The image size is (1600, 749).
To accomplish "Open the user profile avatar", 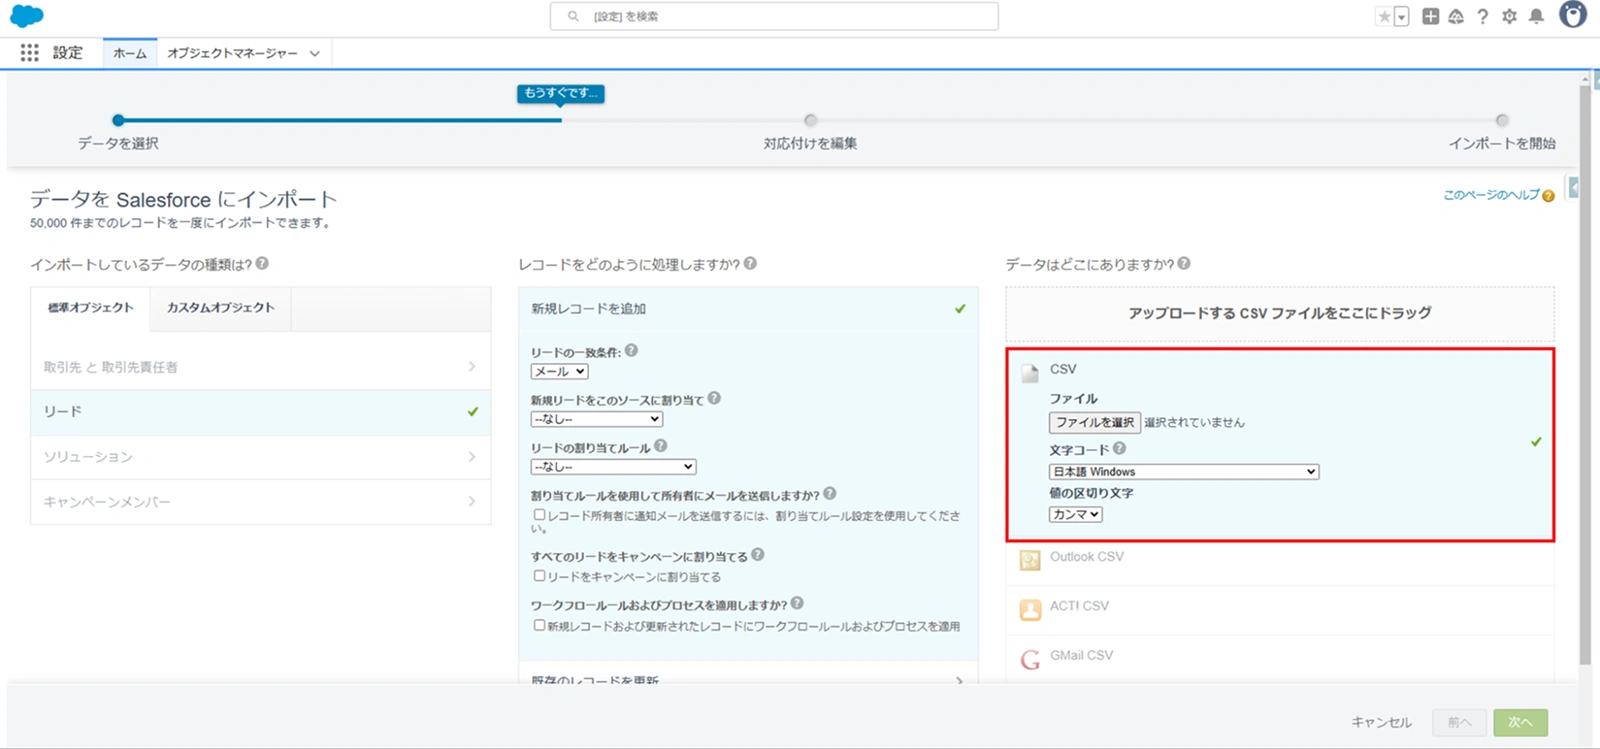I will tap(1573, 15).
